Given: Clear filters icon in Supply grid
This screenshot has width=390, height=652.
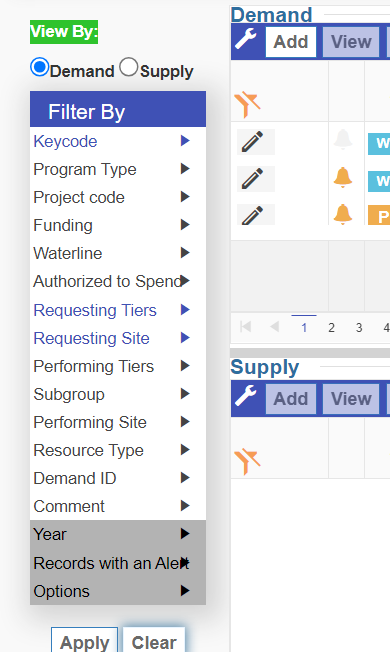Looking at the screenshot, I should tap(247, 461).
